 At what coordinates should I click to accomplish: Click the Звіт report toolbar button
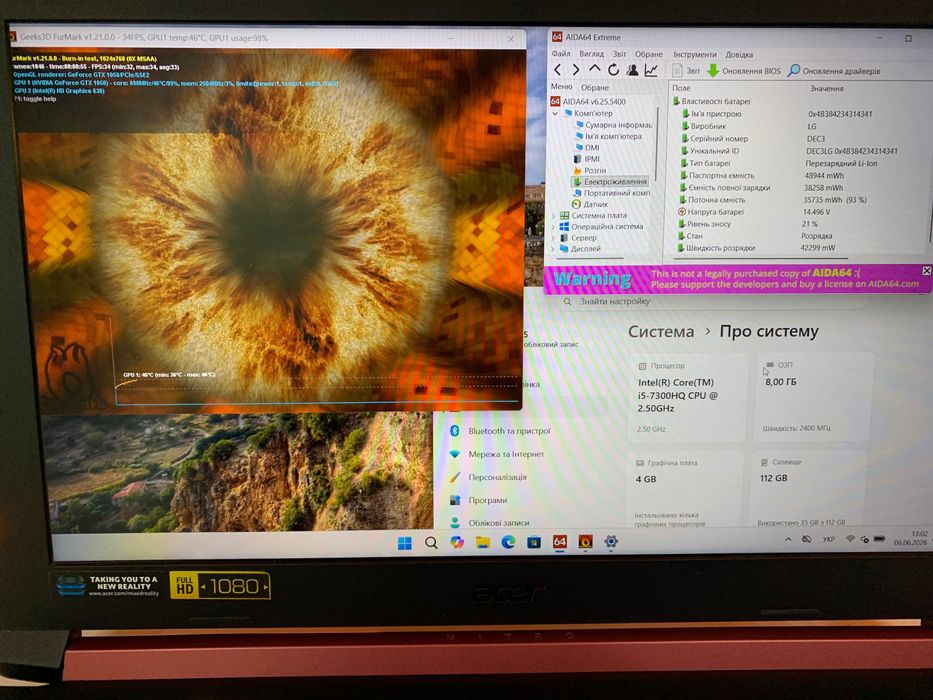[x=686, y=71]
